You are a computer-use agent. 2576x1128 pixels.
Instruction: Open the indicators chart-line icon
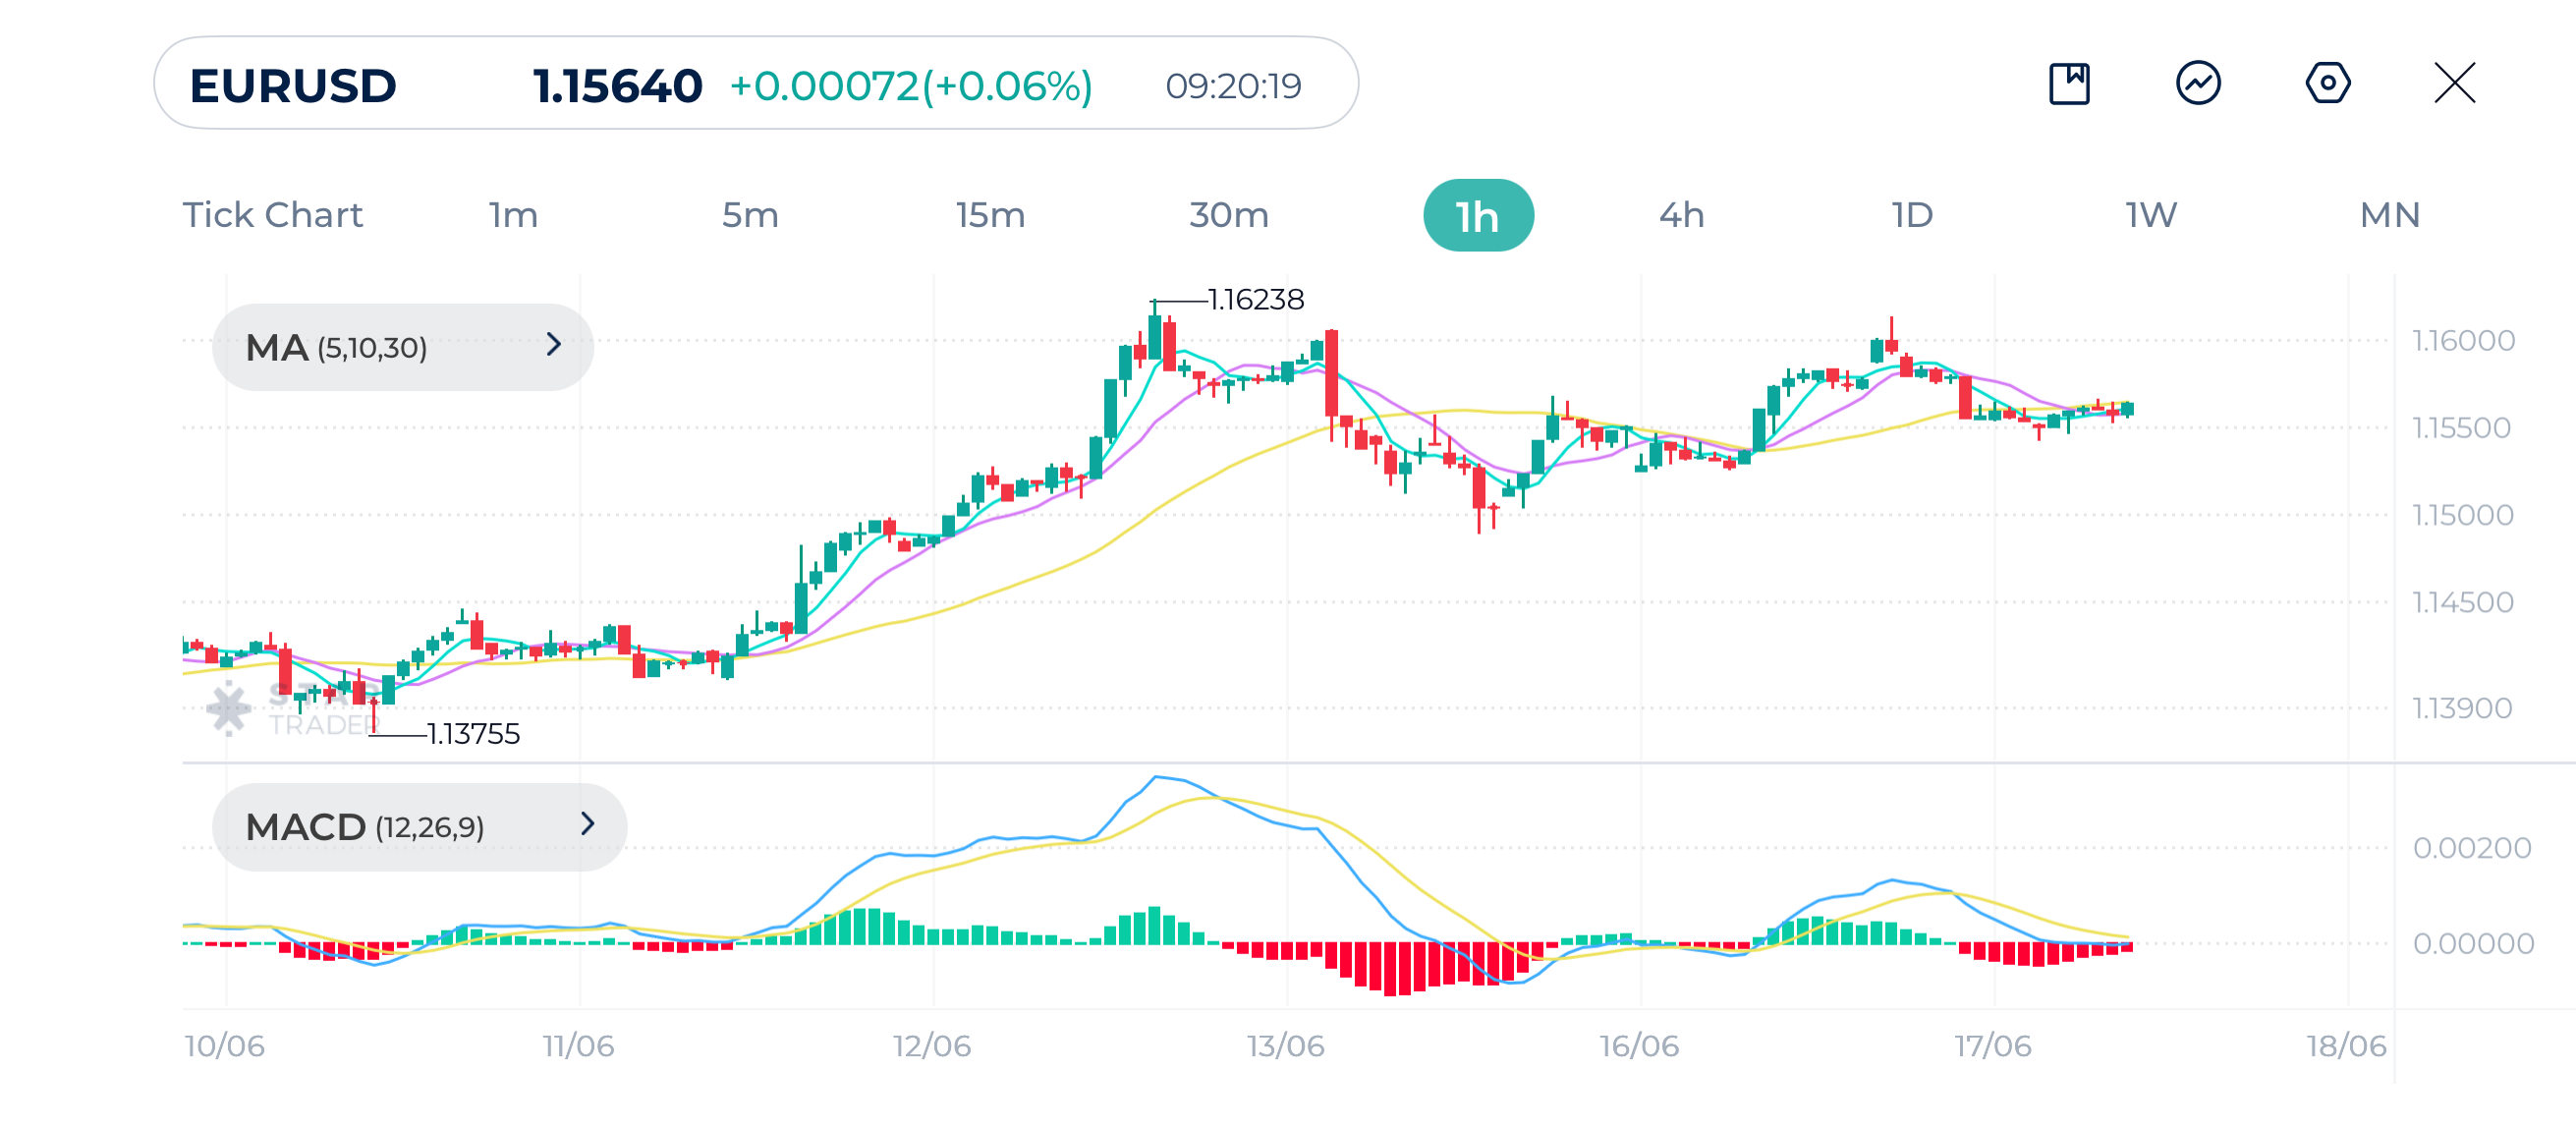coord(2197,83)
